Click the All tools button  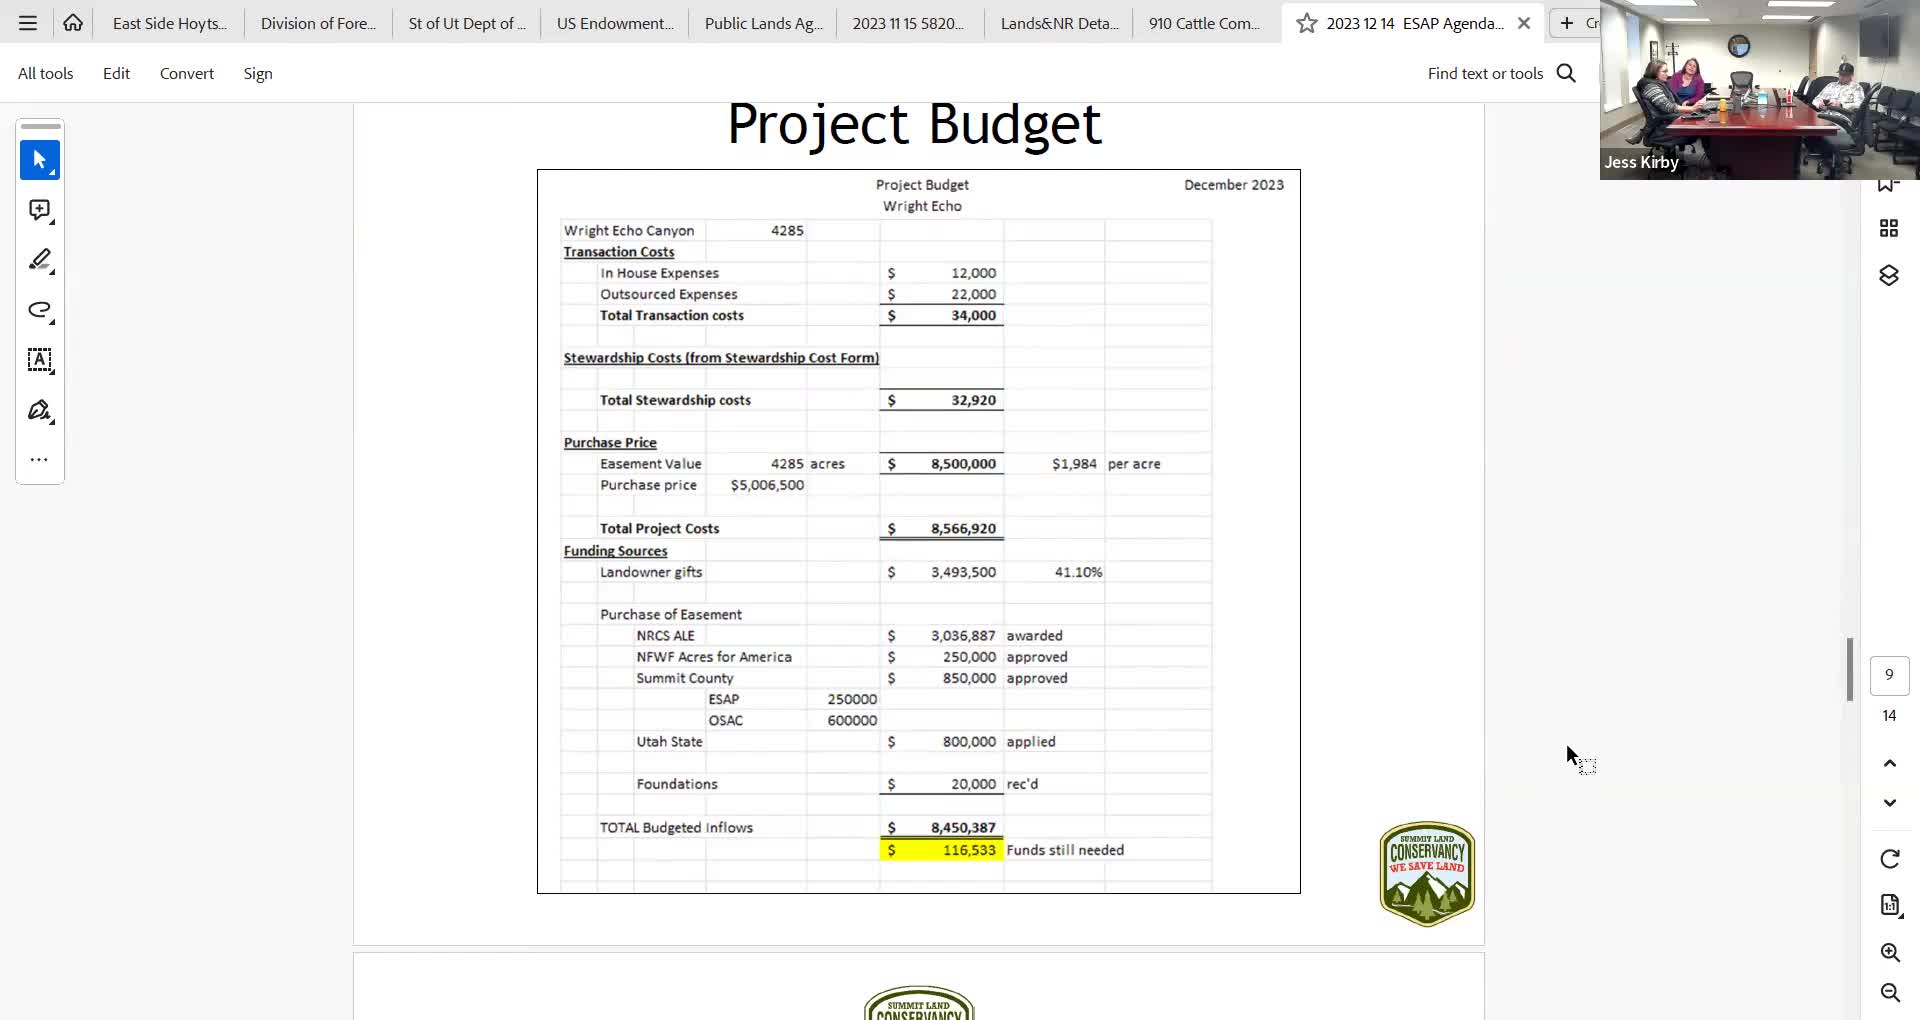point(45,72)
